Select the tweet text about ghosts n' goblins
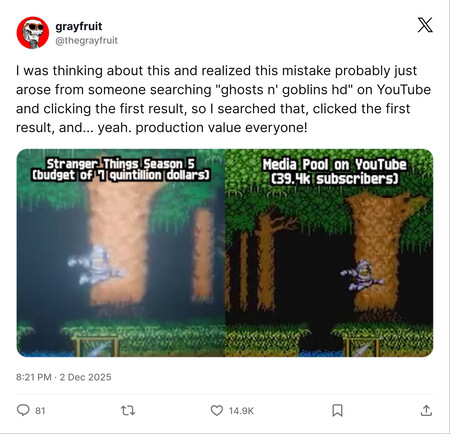The width and height of the screenshot is (450, 434). [223, 99]
